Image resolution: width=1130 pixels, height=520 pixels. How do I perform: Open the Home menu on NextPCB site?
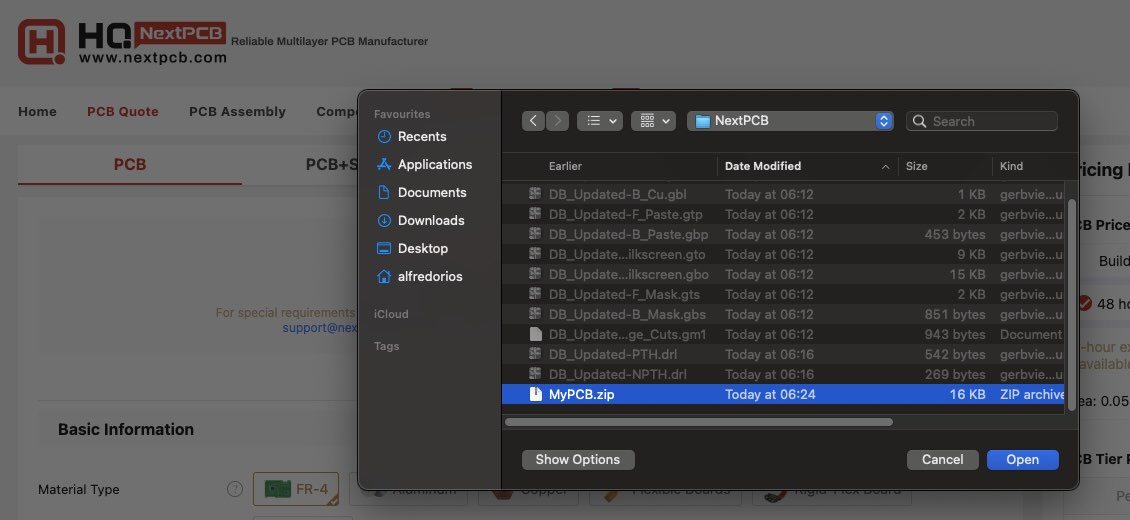pos(37,112)
